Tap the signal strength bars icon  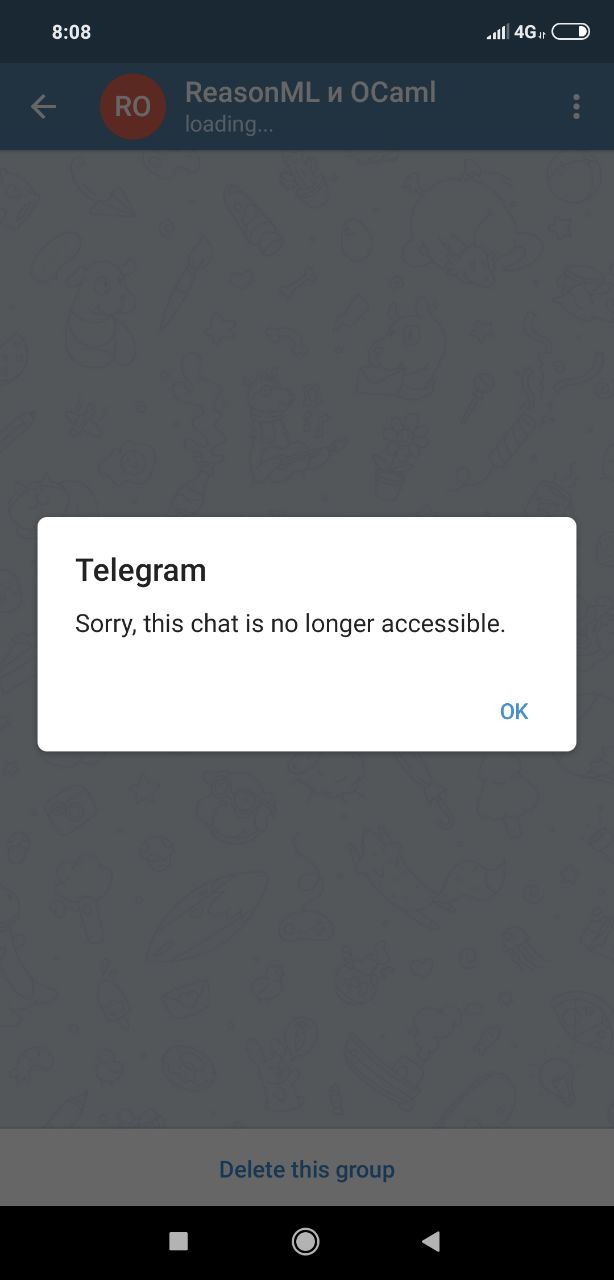point(497,32)
